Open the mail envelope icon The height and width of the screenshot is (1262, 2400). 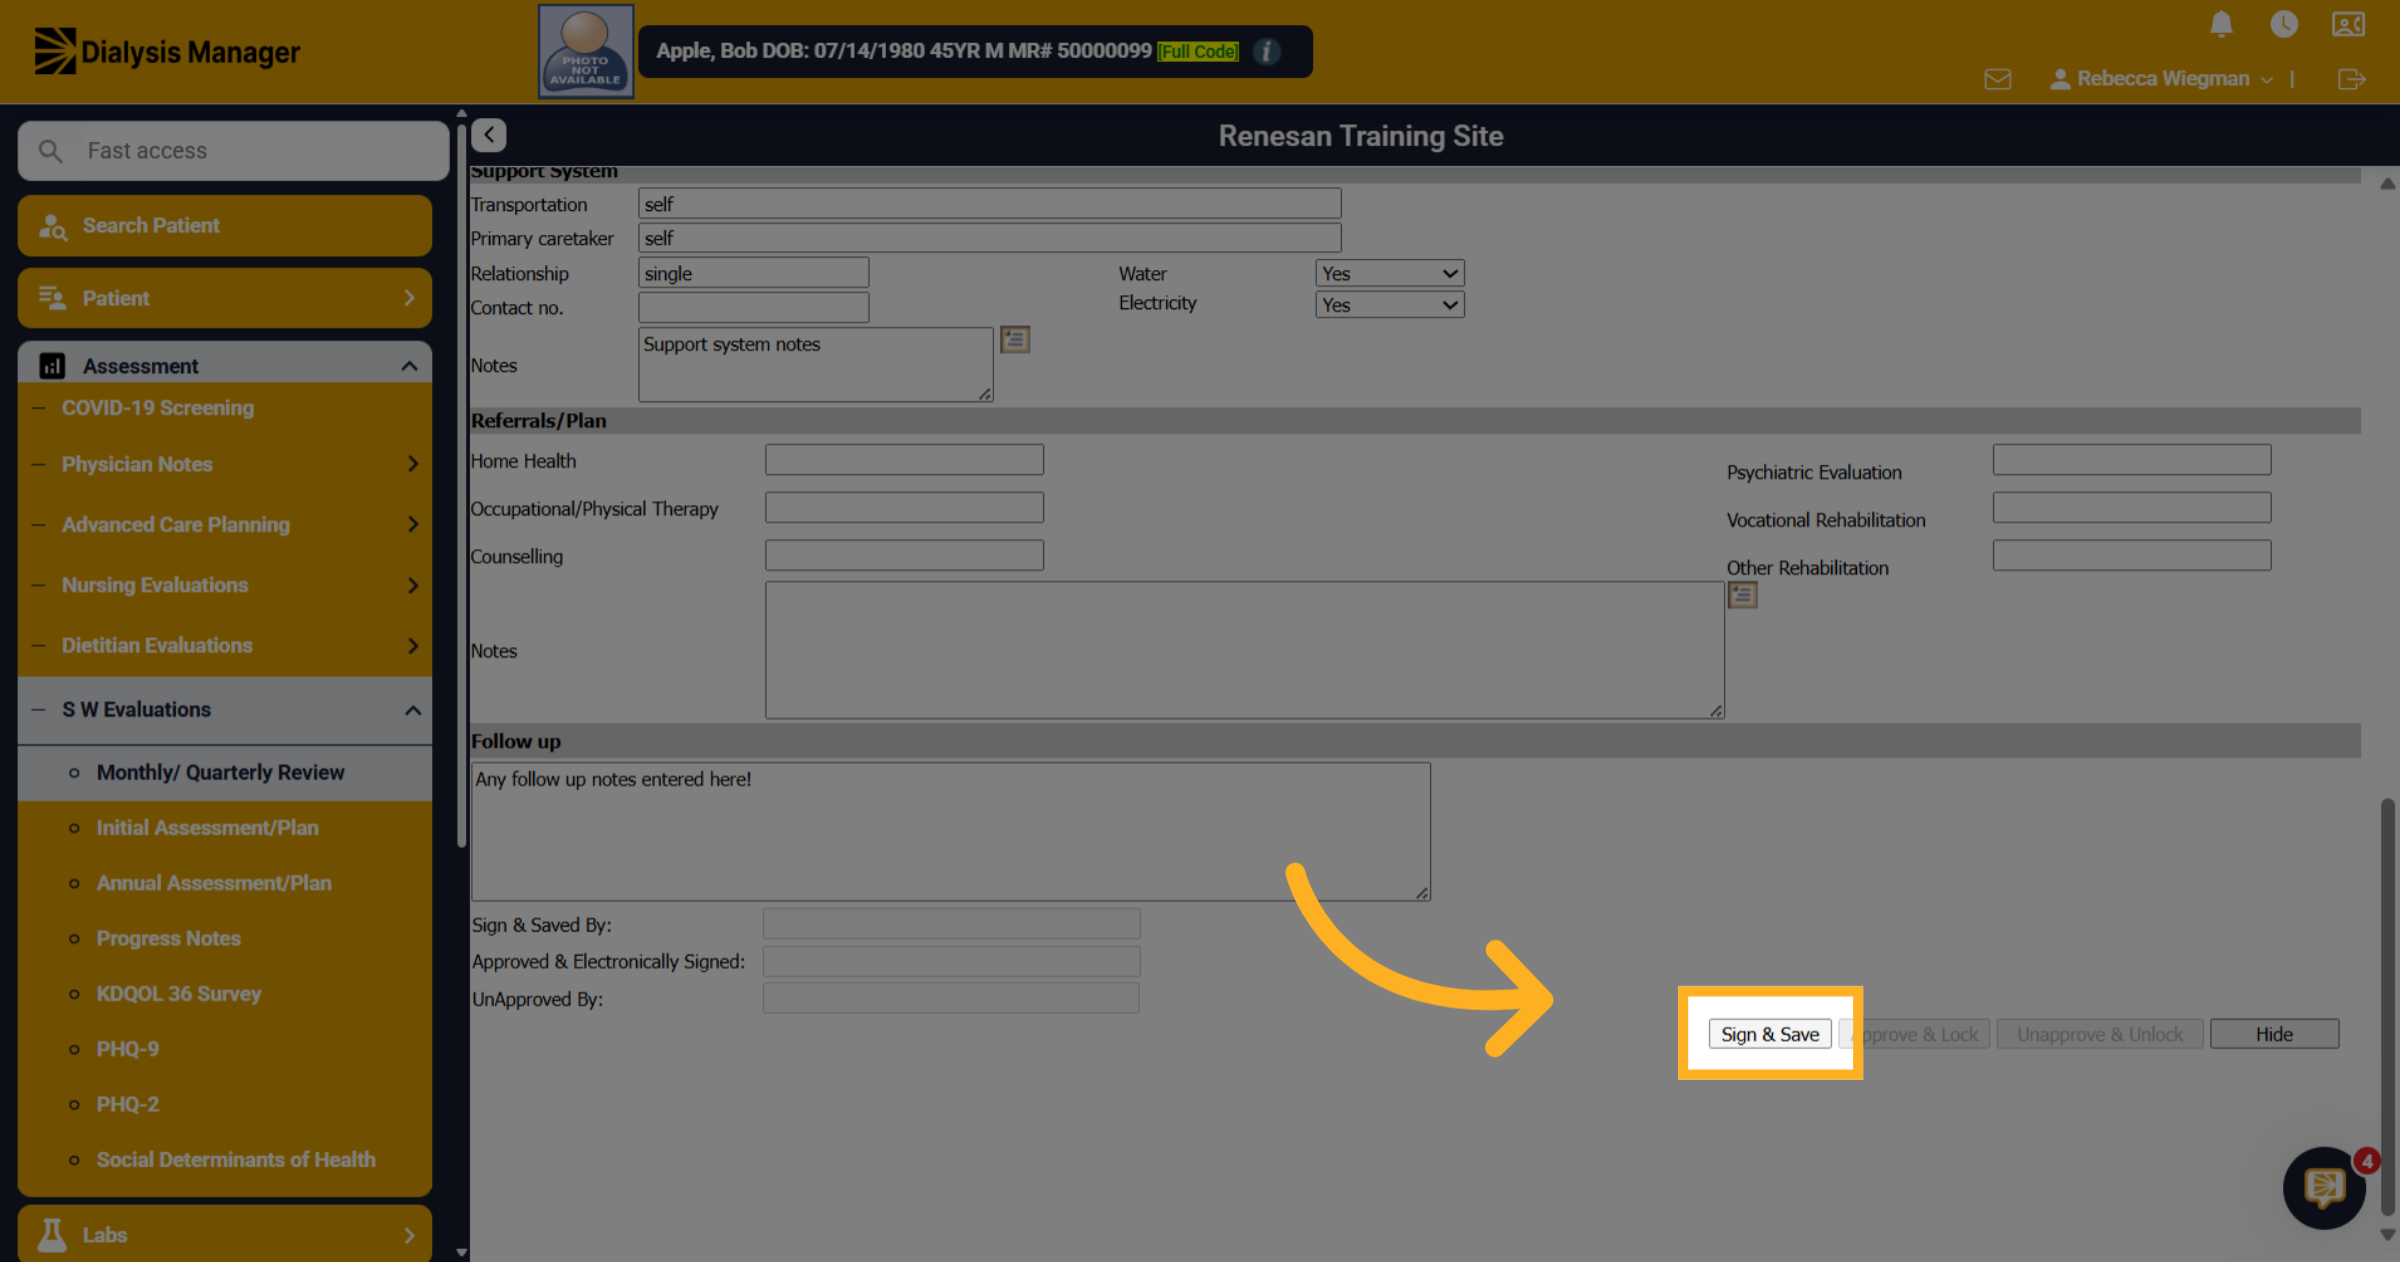pyautogui.click(x=1997, y=79)
